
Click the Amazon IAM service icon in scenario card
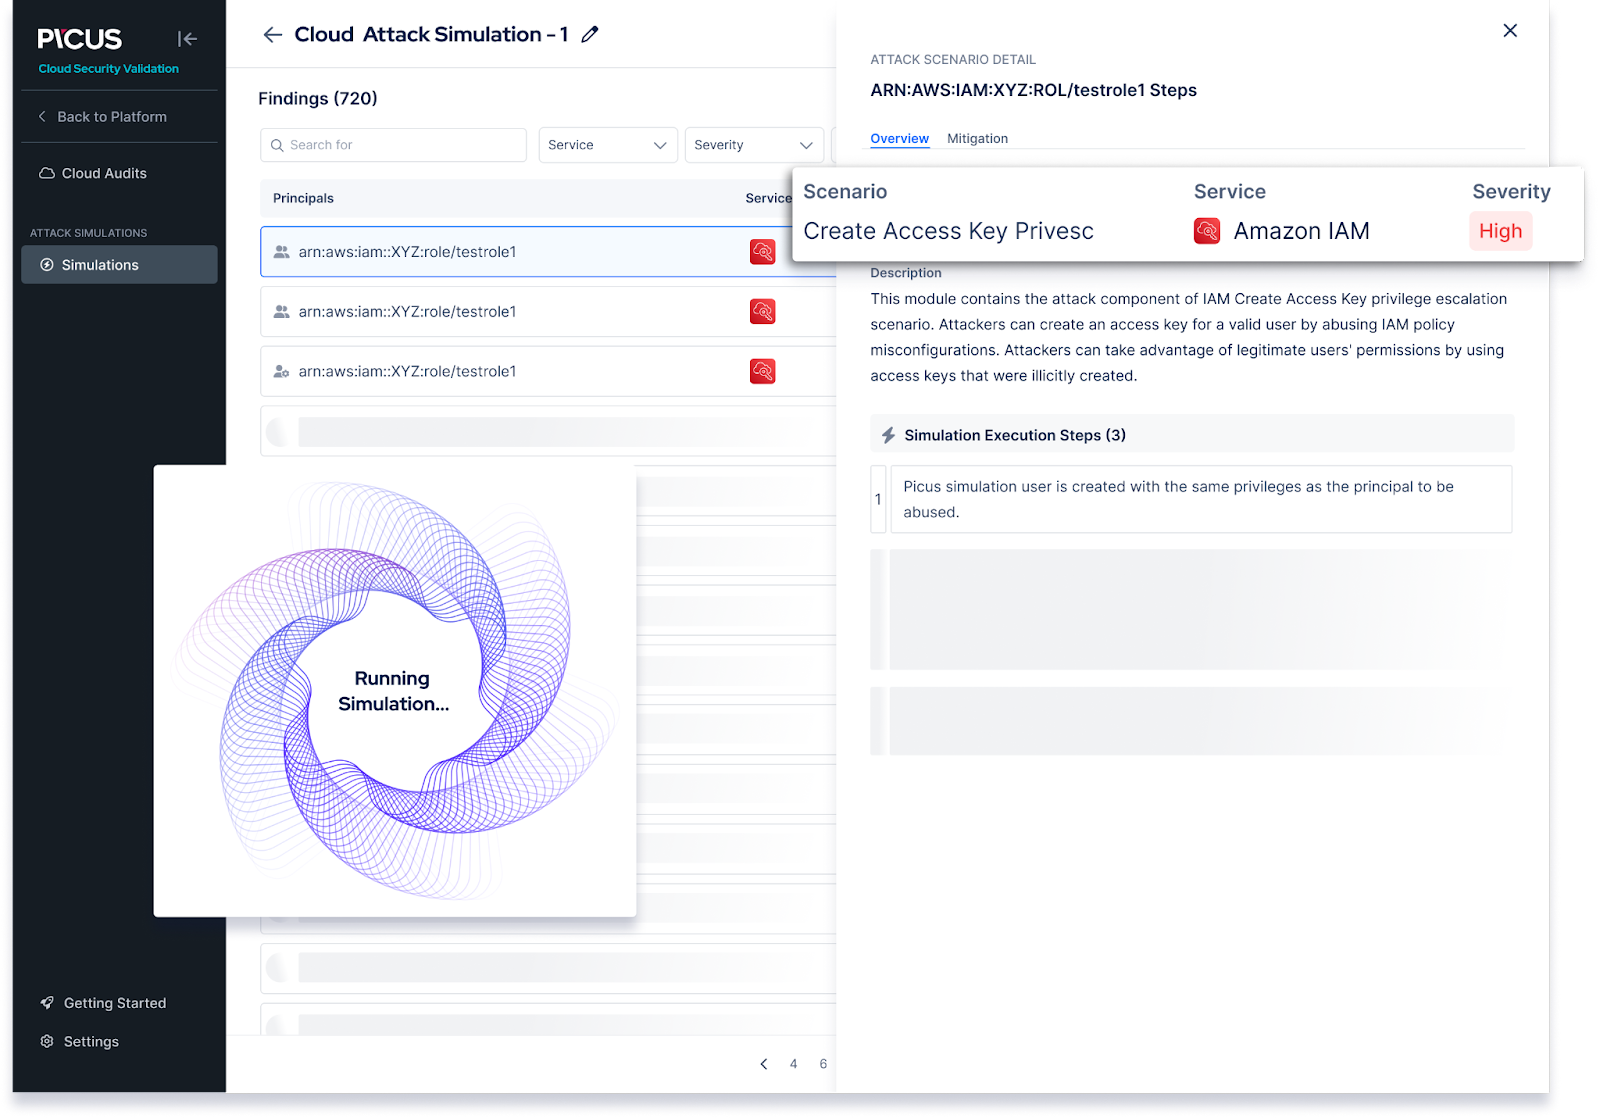1207,231
